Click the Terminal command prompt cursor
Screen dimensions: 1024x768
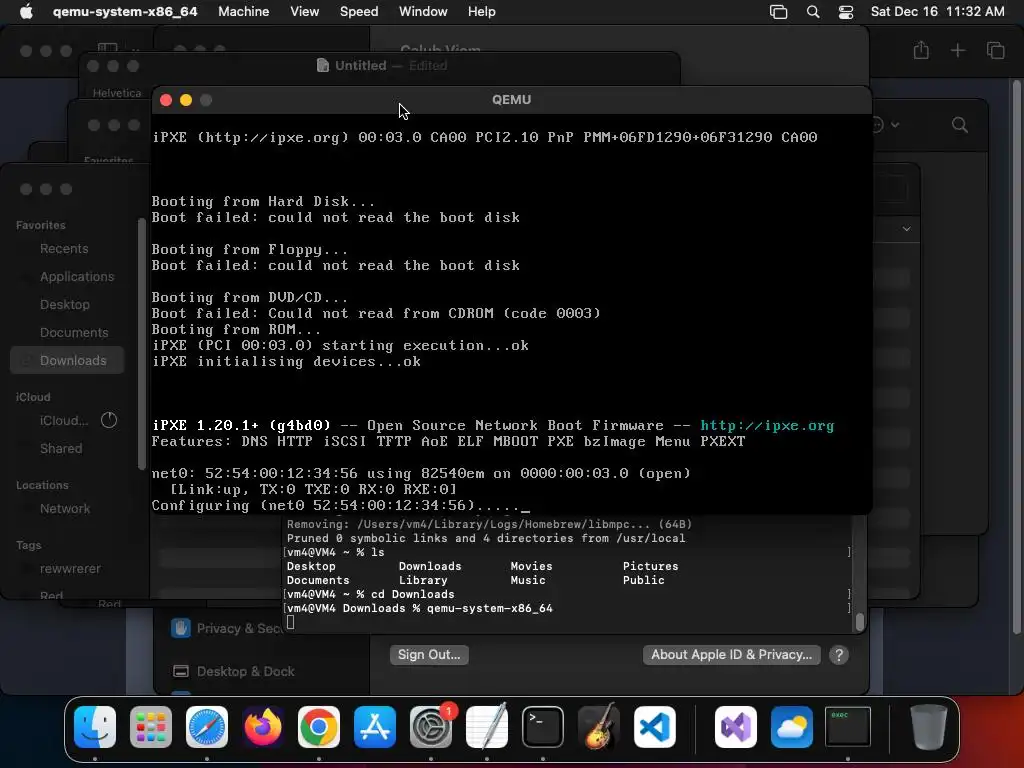pyautogui.click(x=291, y=622)
